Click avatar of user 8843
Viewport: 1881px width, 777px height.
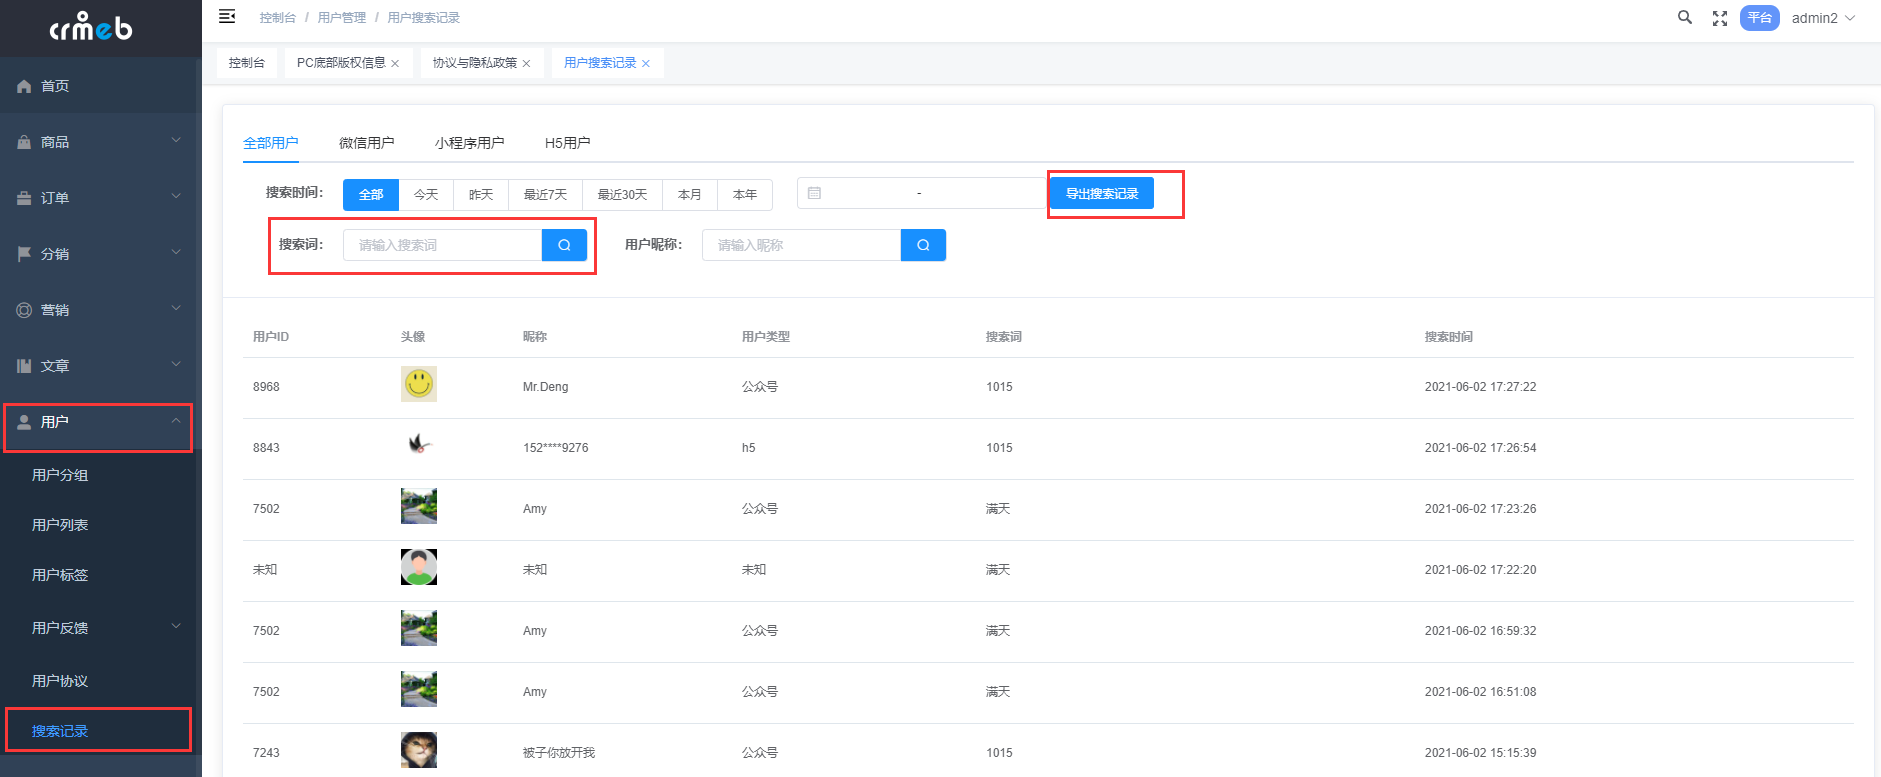[419, 445]
